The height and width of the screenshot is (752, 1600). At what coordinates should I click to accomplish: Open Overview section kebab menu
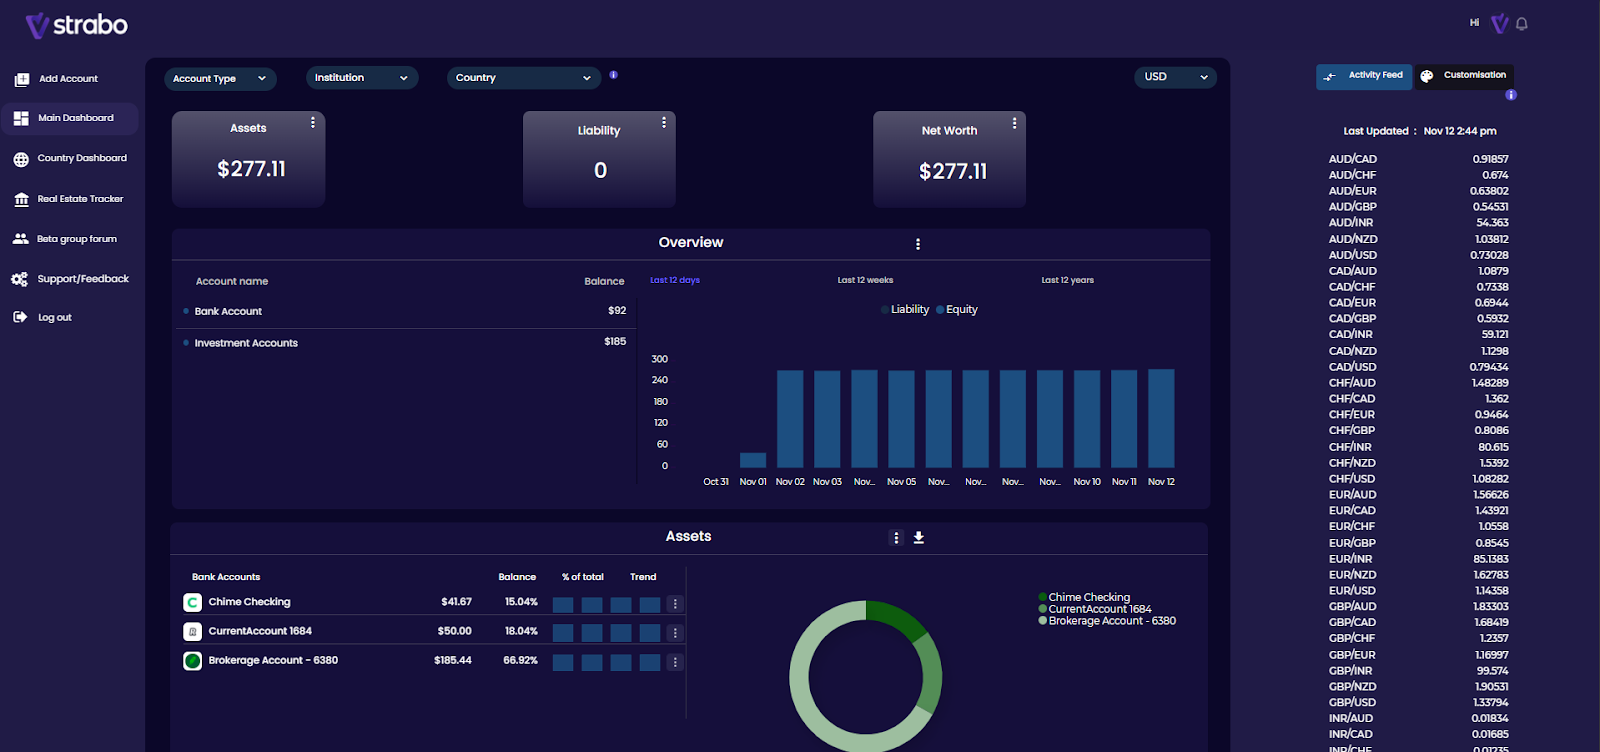(x=918, y=244)
